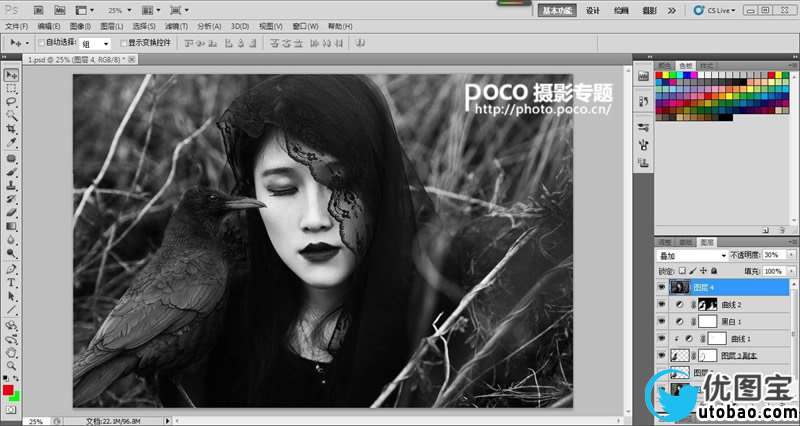Check the 显示变换控件 checkbox
Image resolution: width=800 pixels, height=426 pixels.
pyautogui.click(x=123, y=43)
